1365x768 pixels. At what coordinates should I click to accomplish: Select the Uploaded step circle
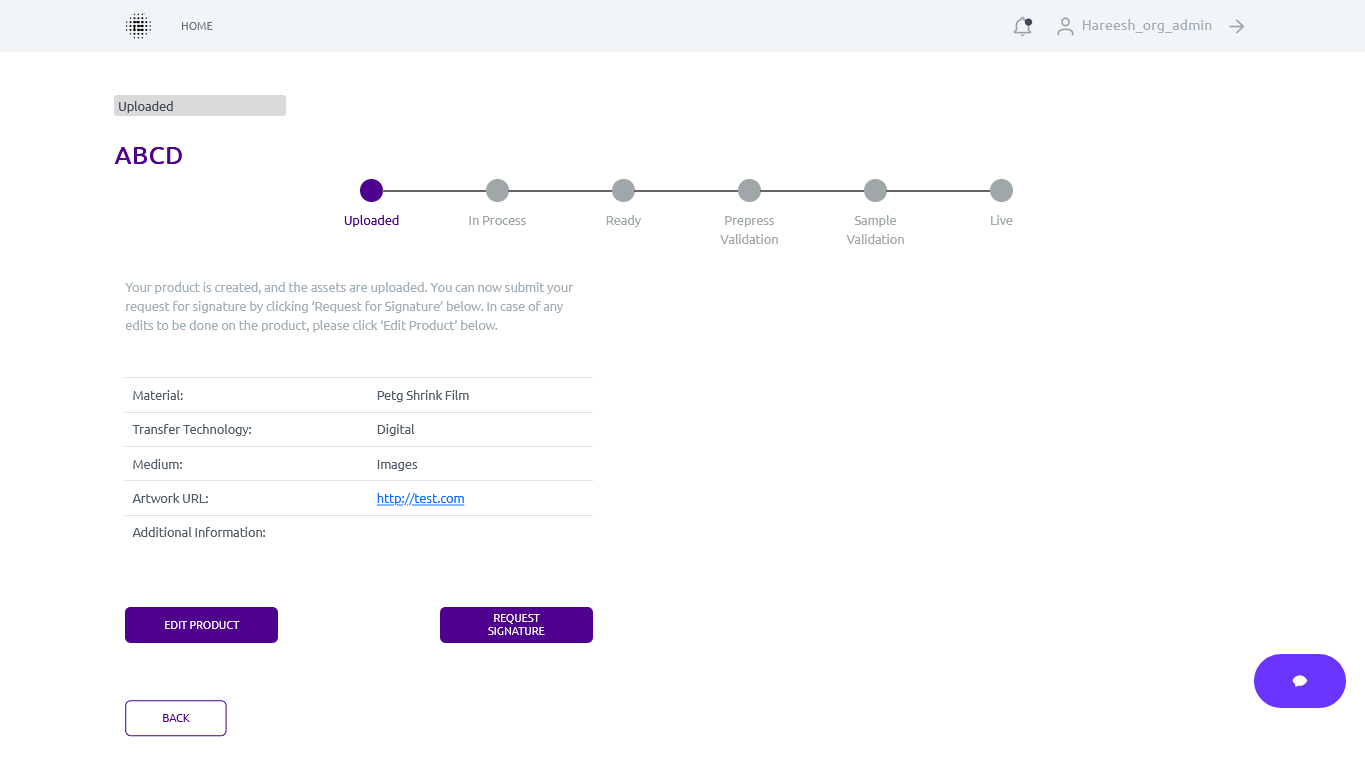click(371, 190)
